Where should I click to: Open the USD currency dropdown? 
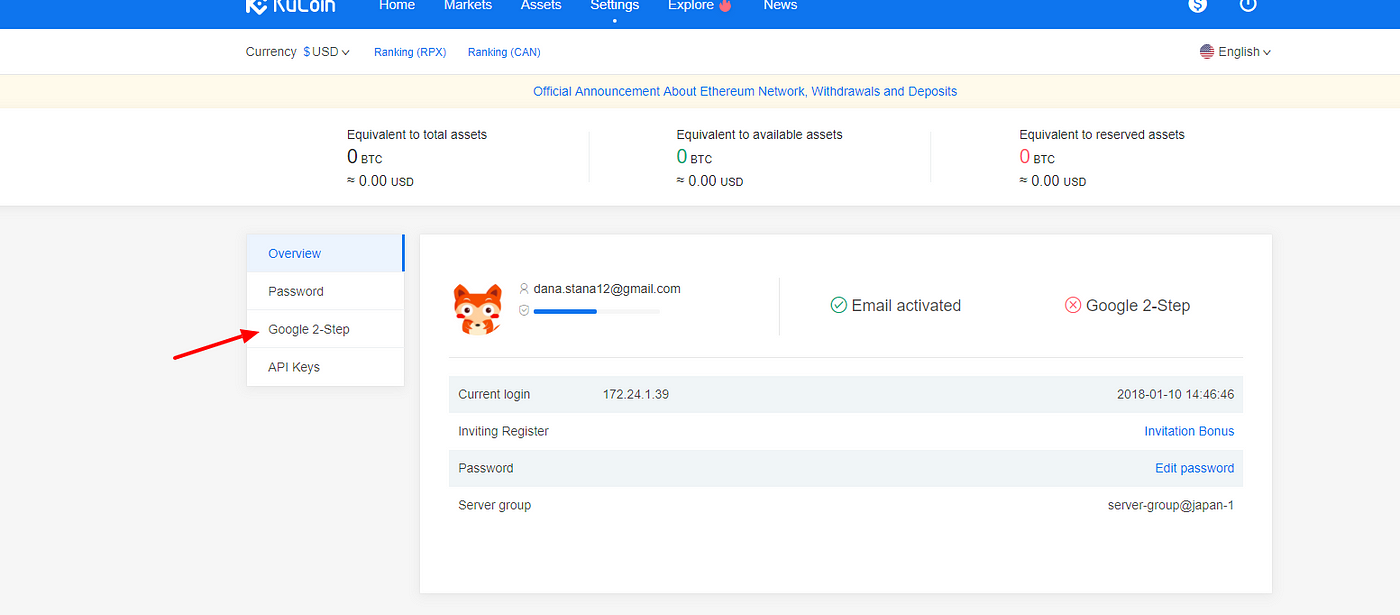pos(327,52)
